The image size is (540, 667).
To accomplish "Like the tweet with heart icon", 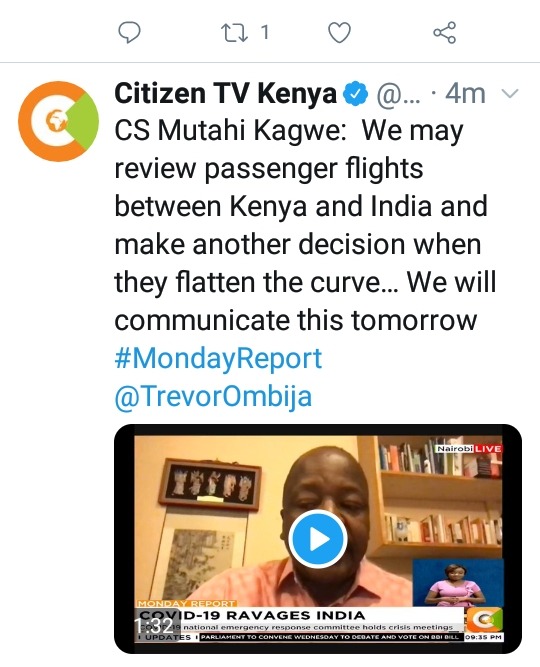I will point(340,32).
